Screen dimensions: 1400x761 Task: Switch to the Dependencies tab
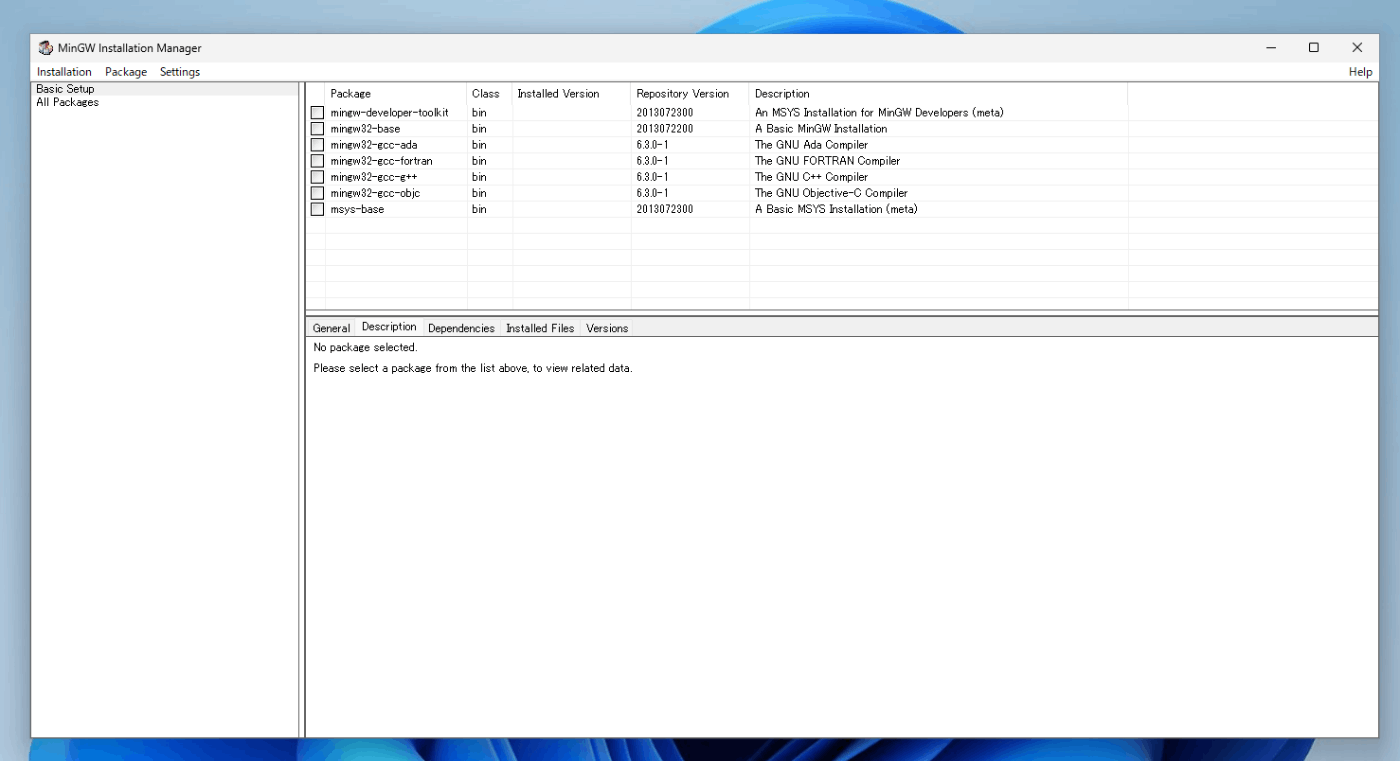[461, 328]
